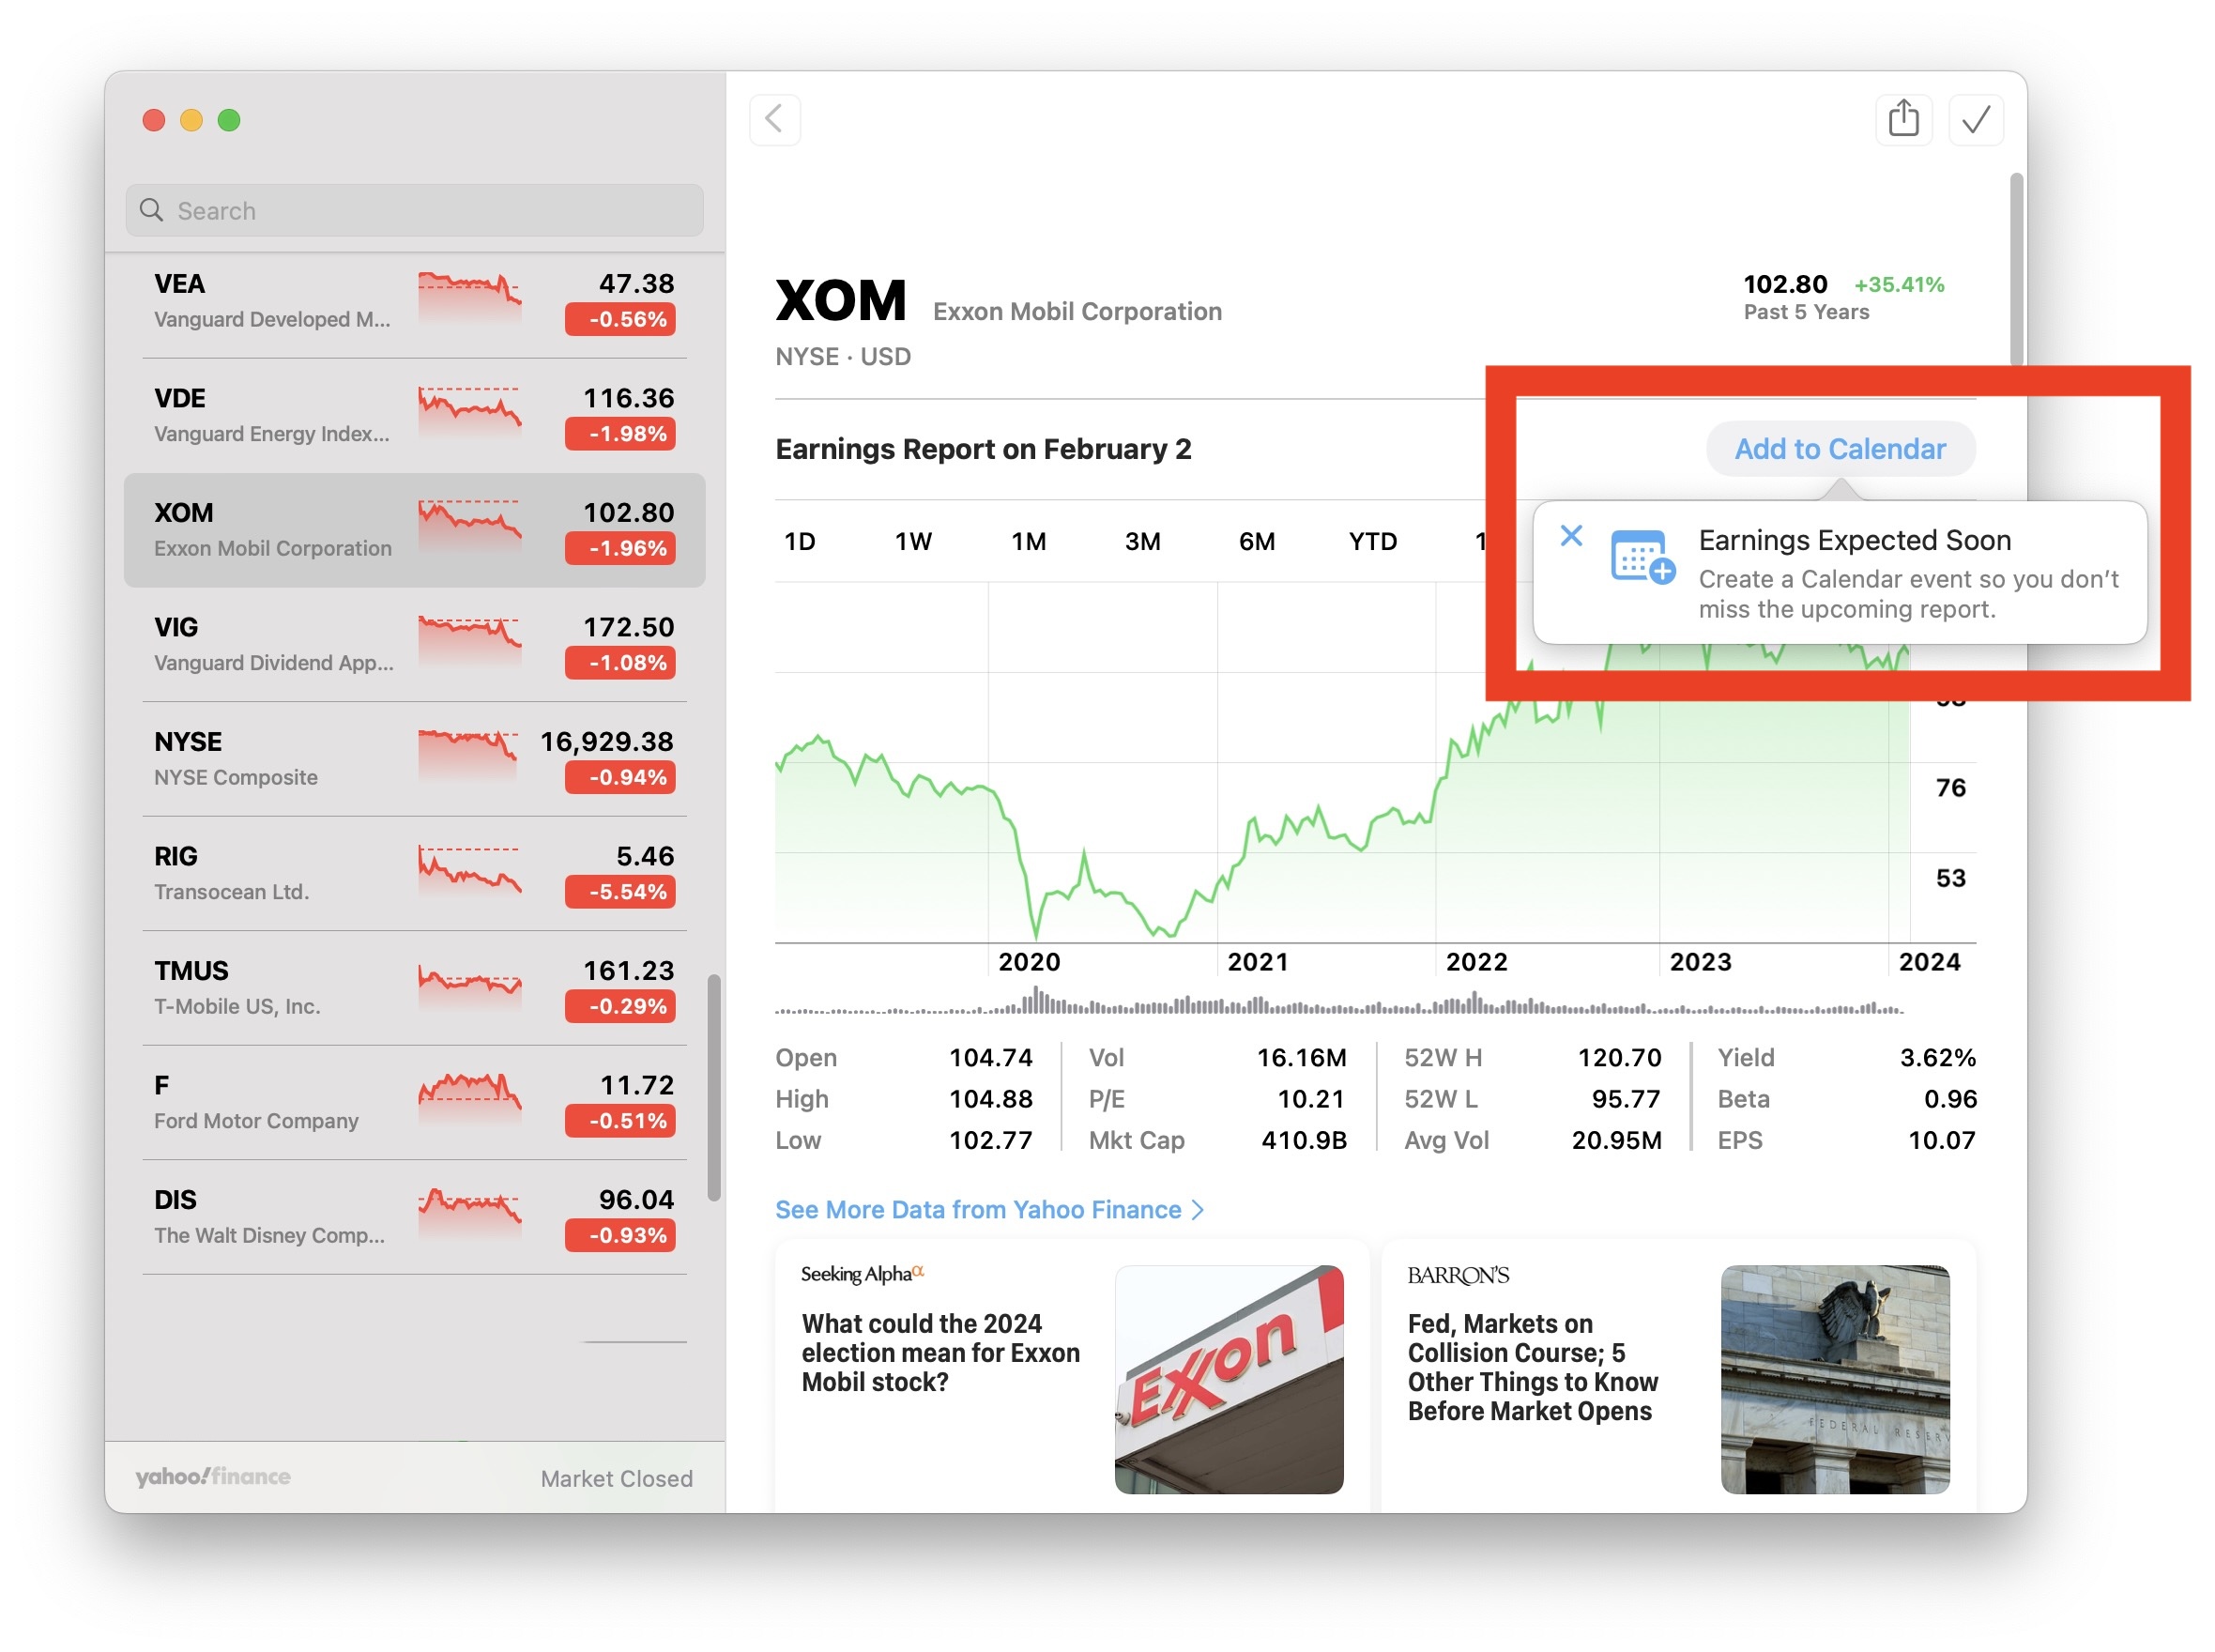Select the XOM watchlist row
This screenshot has width=2215, height=1652.
coord(414,530)
